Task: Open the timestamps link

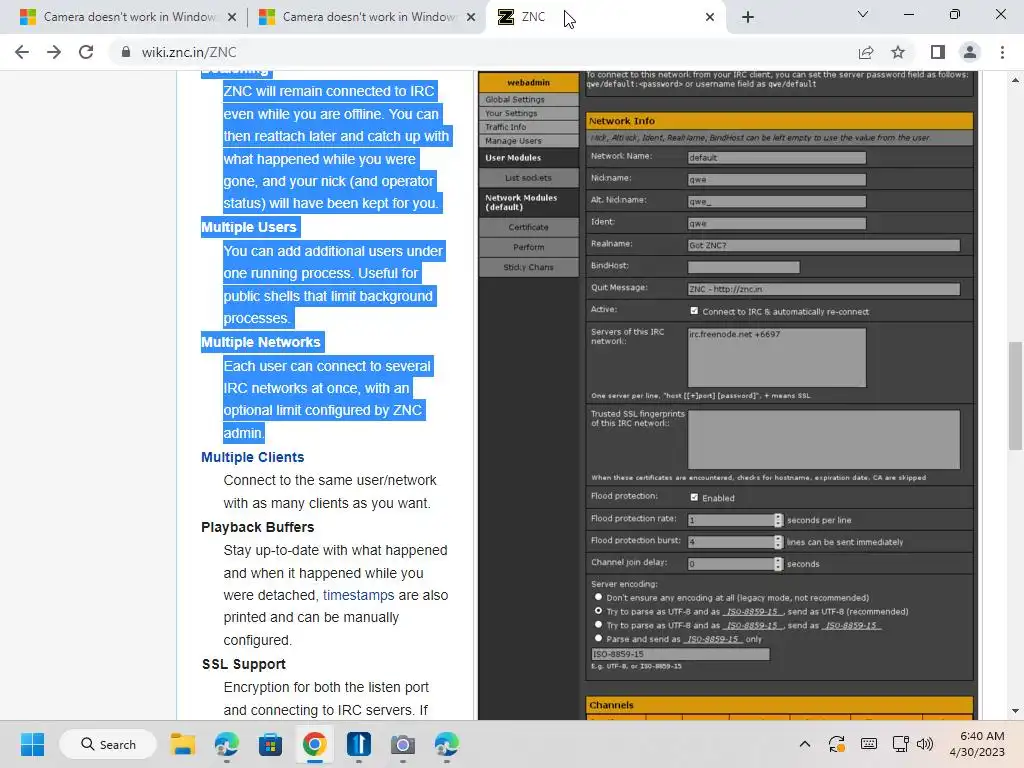Action: (359, 595)
